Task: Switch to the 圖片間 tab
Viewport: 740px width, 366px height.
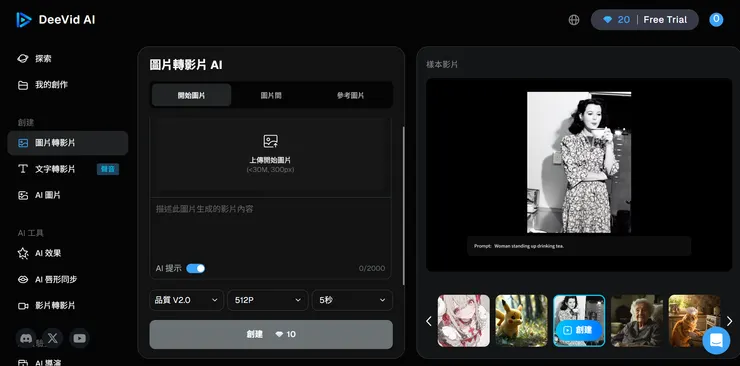Action: tap(271, 95)
